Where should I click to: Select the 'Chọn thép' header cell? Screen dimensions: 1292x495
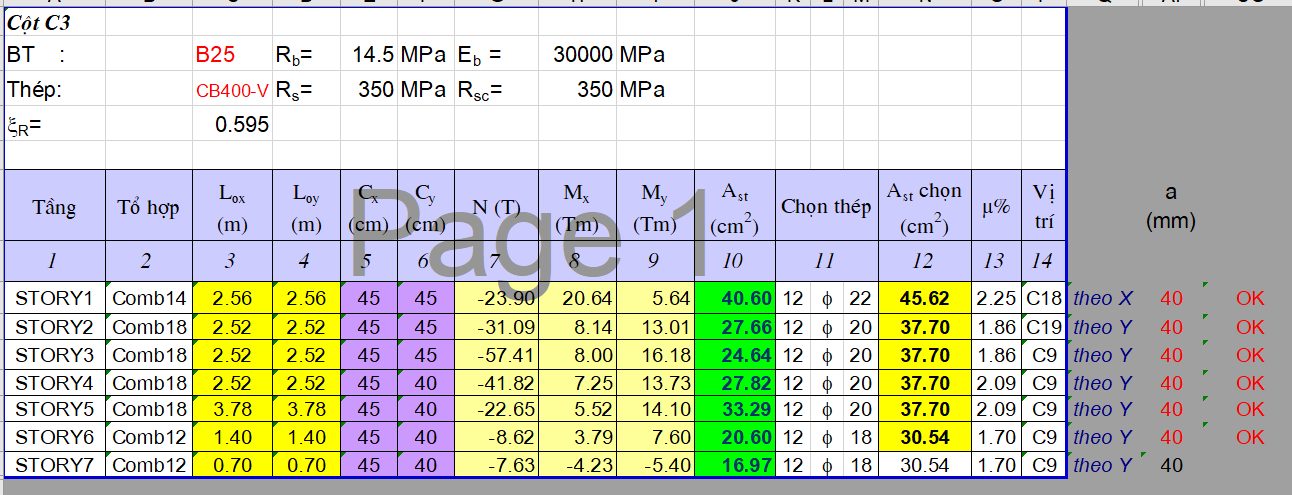826,207
